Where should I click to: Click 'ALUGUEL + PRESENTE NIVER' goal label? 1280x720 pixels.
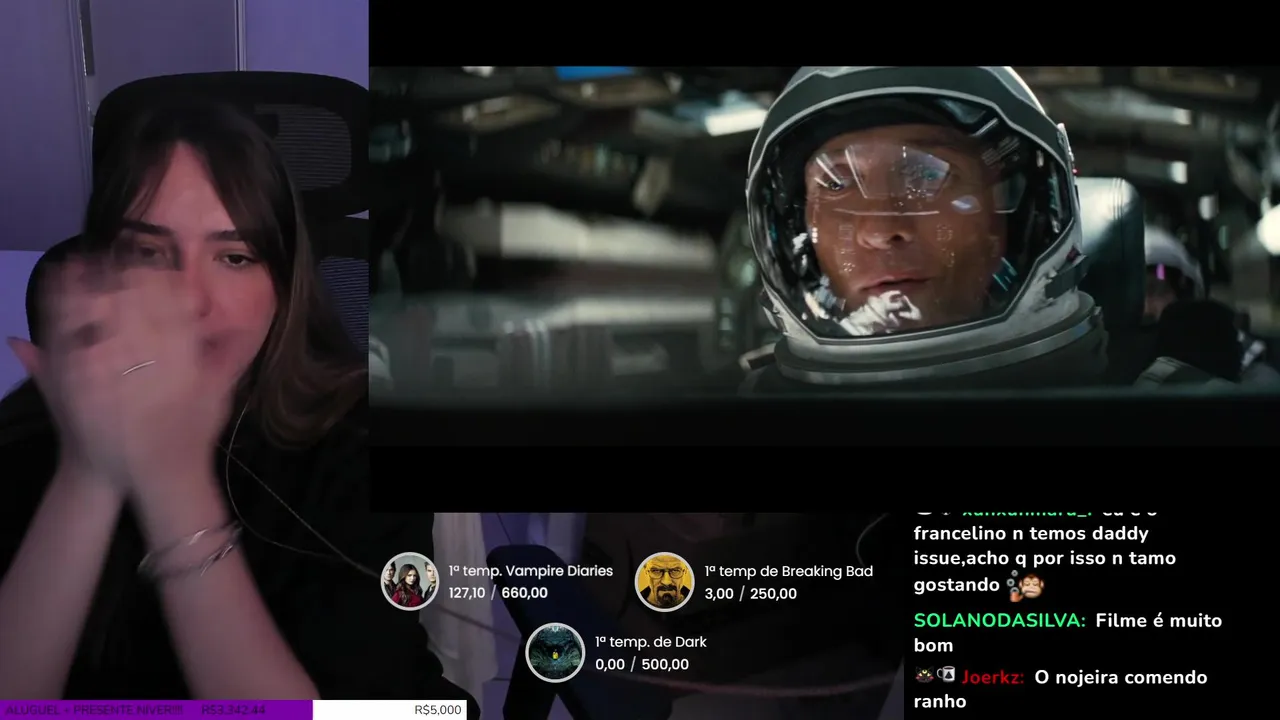93,710
